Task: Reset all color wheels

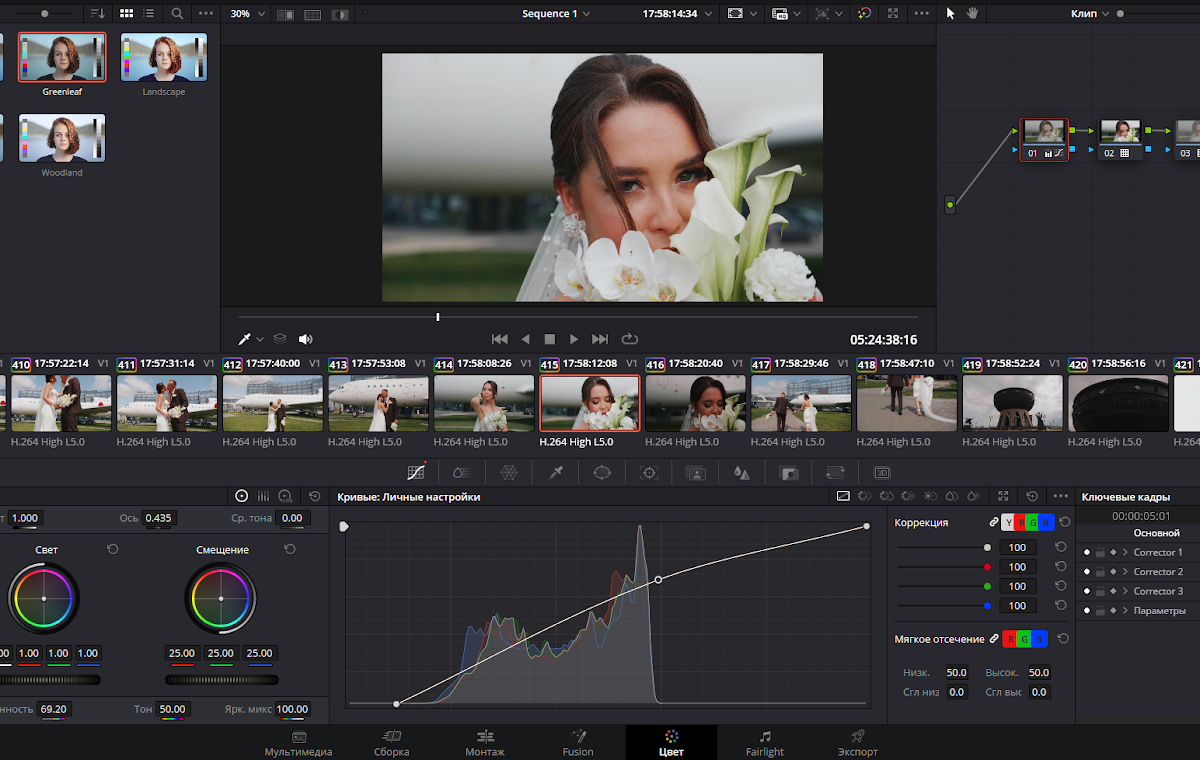Action: (314, 496)
